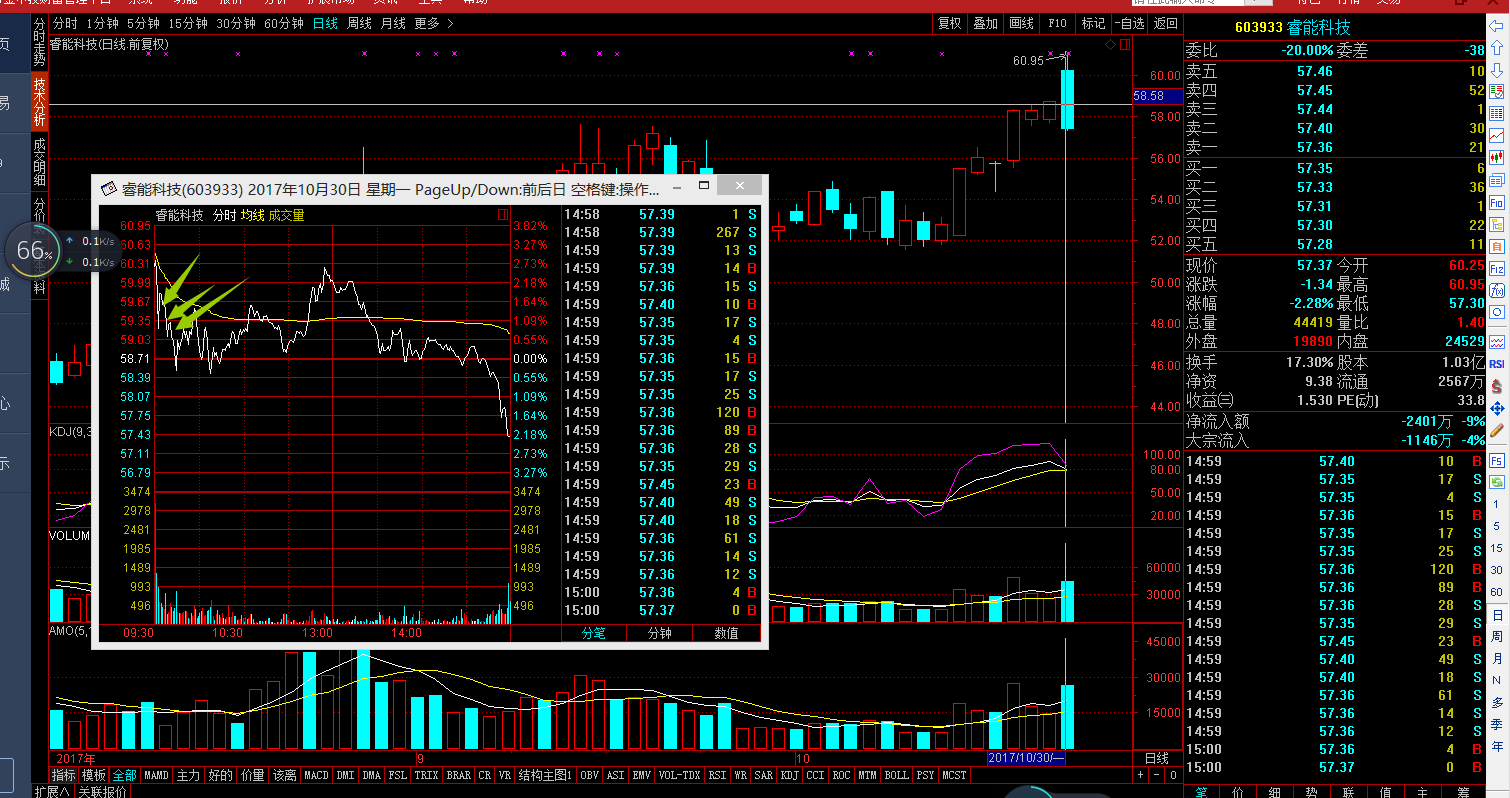Open the 标记 mark menu
This screenshot has width=1510, height=798.
click(x=1094, y=23)
